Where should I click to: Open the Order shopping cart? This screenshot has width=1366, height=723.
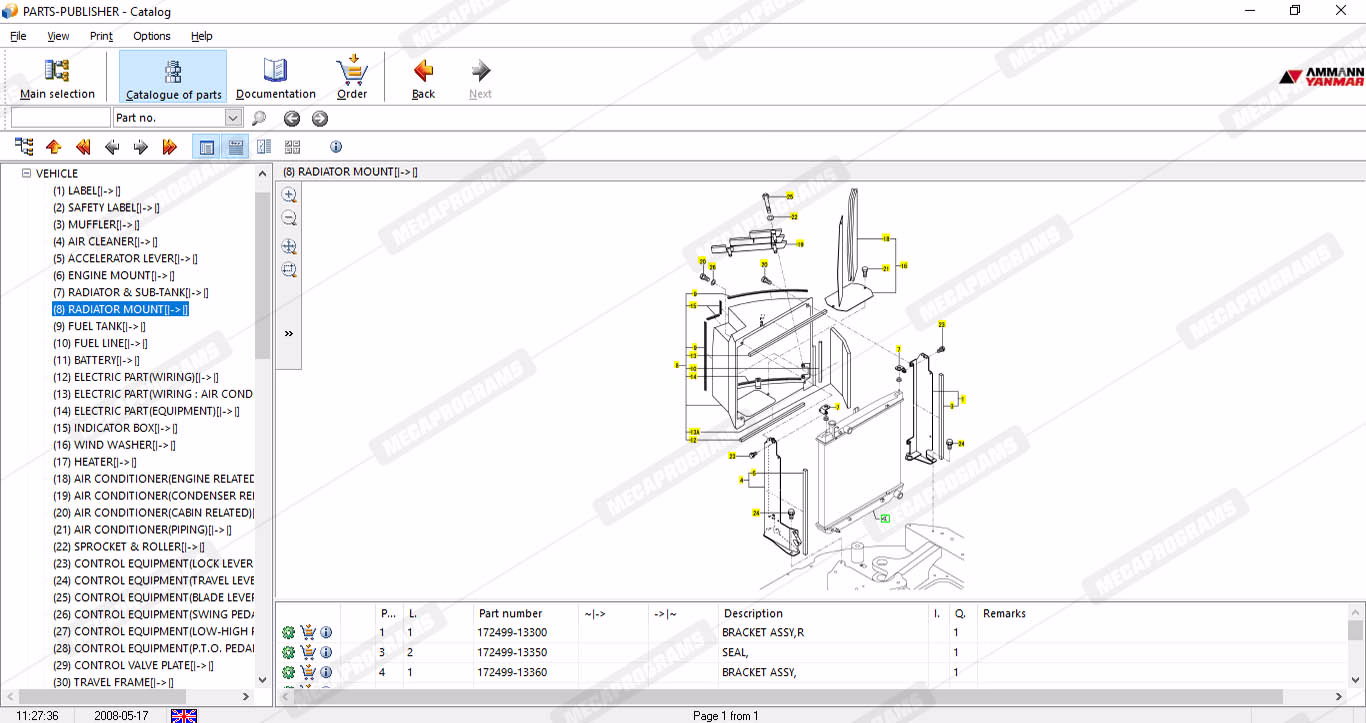click(x=352, y=78)
